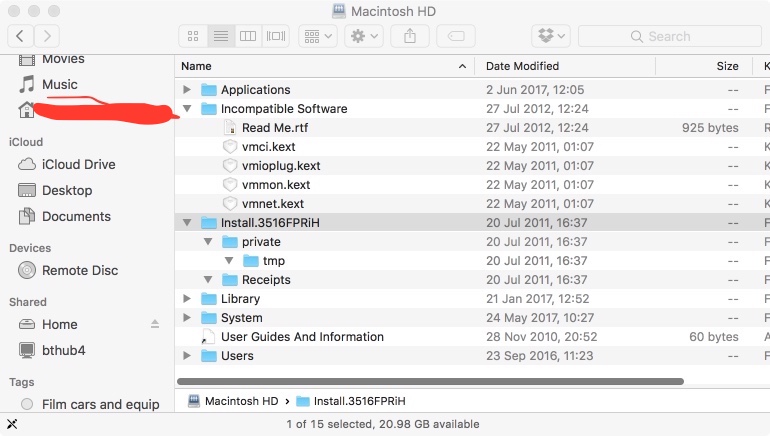Open the gear Action menu
Image resolution: width=770 pixels, height=436 pixels.
364,36
